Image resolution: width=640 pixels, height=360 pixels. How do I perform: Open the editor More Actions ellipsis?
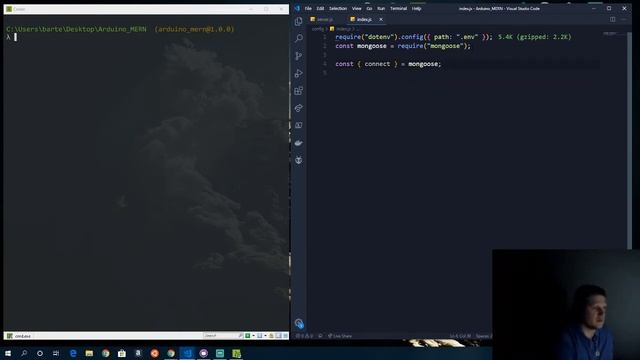click(x=623, y=19)
